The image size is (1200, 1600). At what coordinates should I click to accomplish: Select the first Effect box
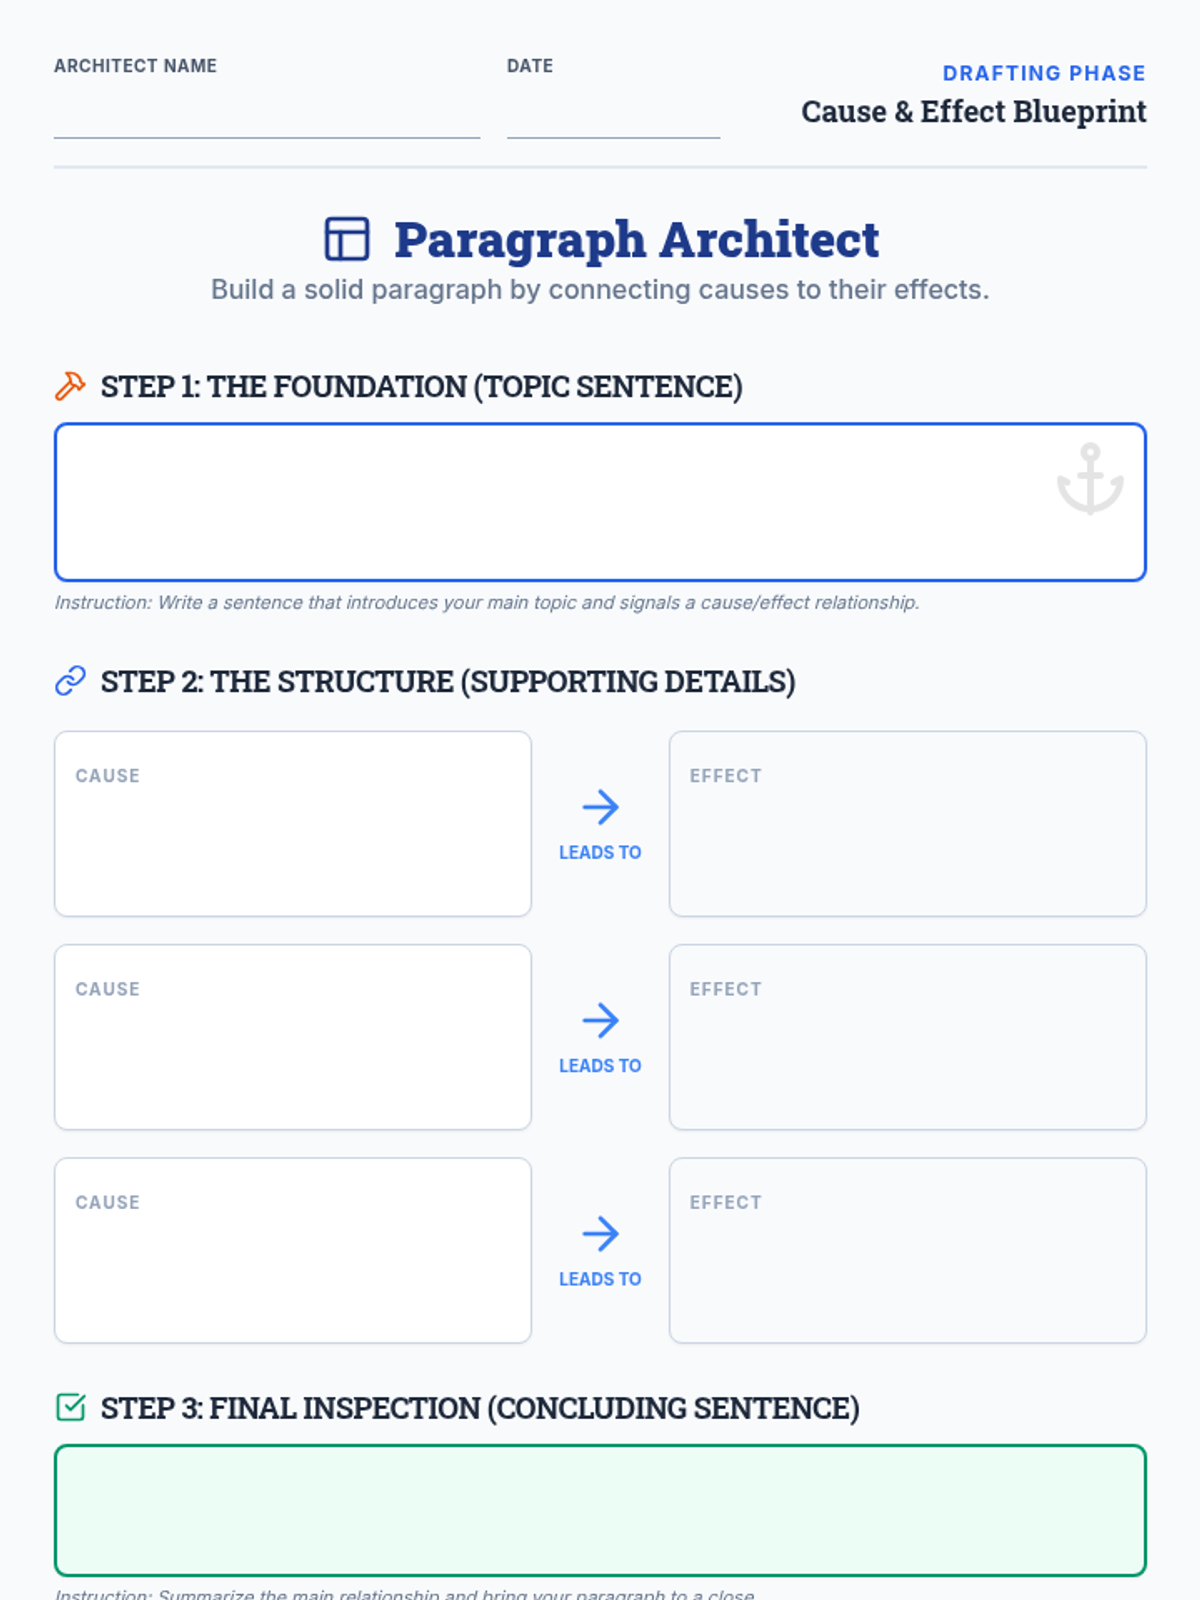pyautogui.click(x=907, y=824)
